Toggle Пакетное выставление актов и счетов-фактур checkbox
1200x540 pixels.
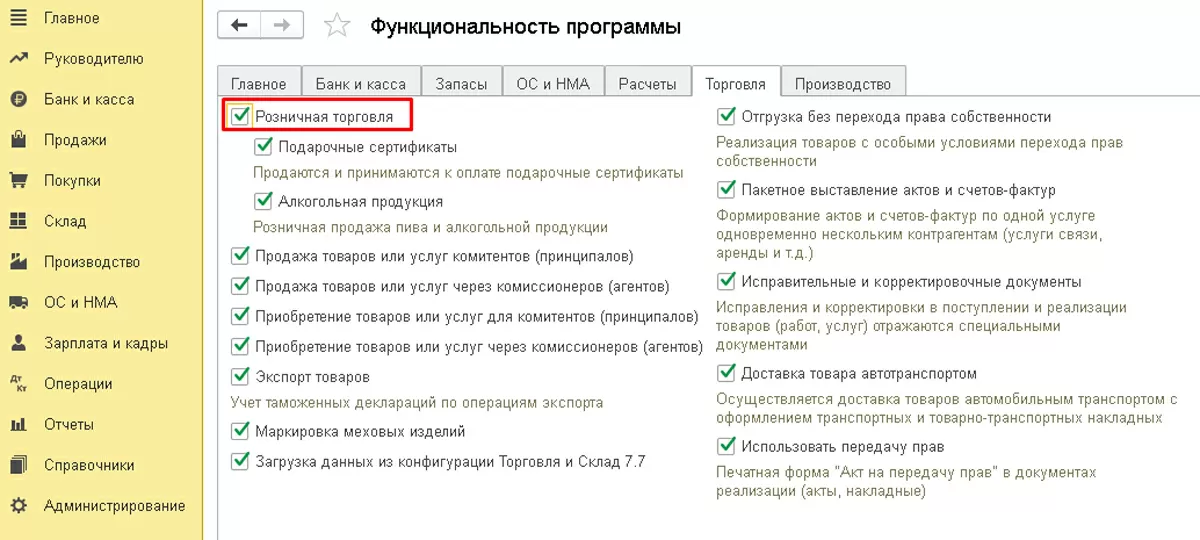pos(727,189)
